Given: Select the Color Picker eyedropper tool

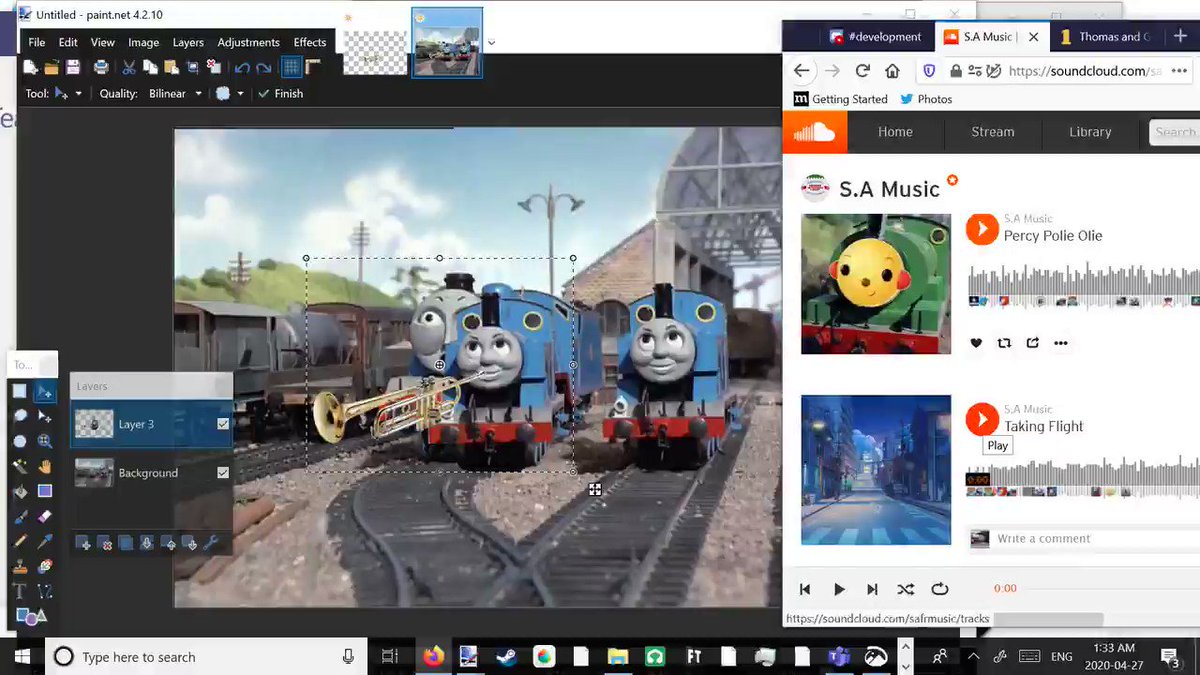Looking at the screenshot, I should click(x=45, y=541).
